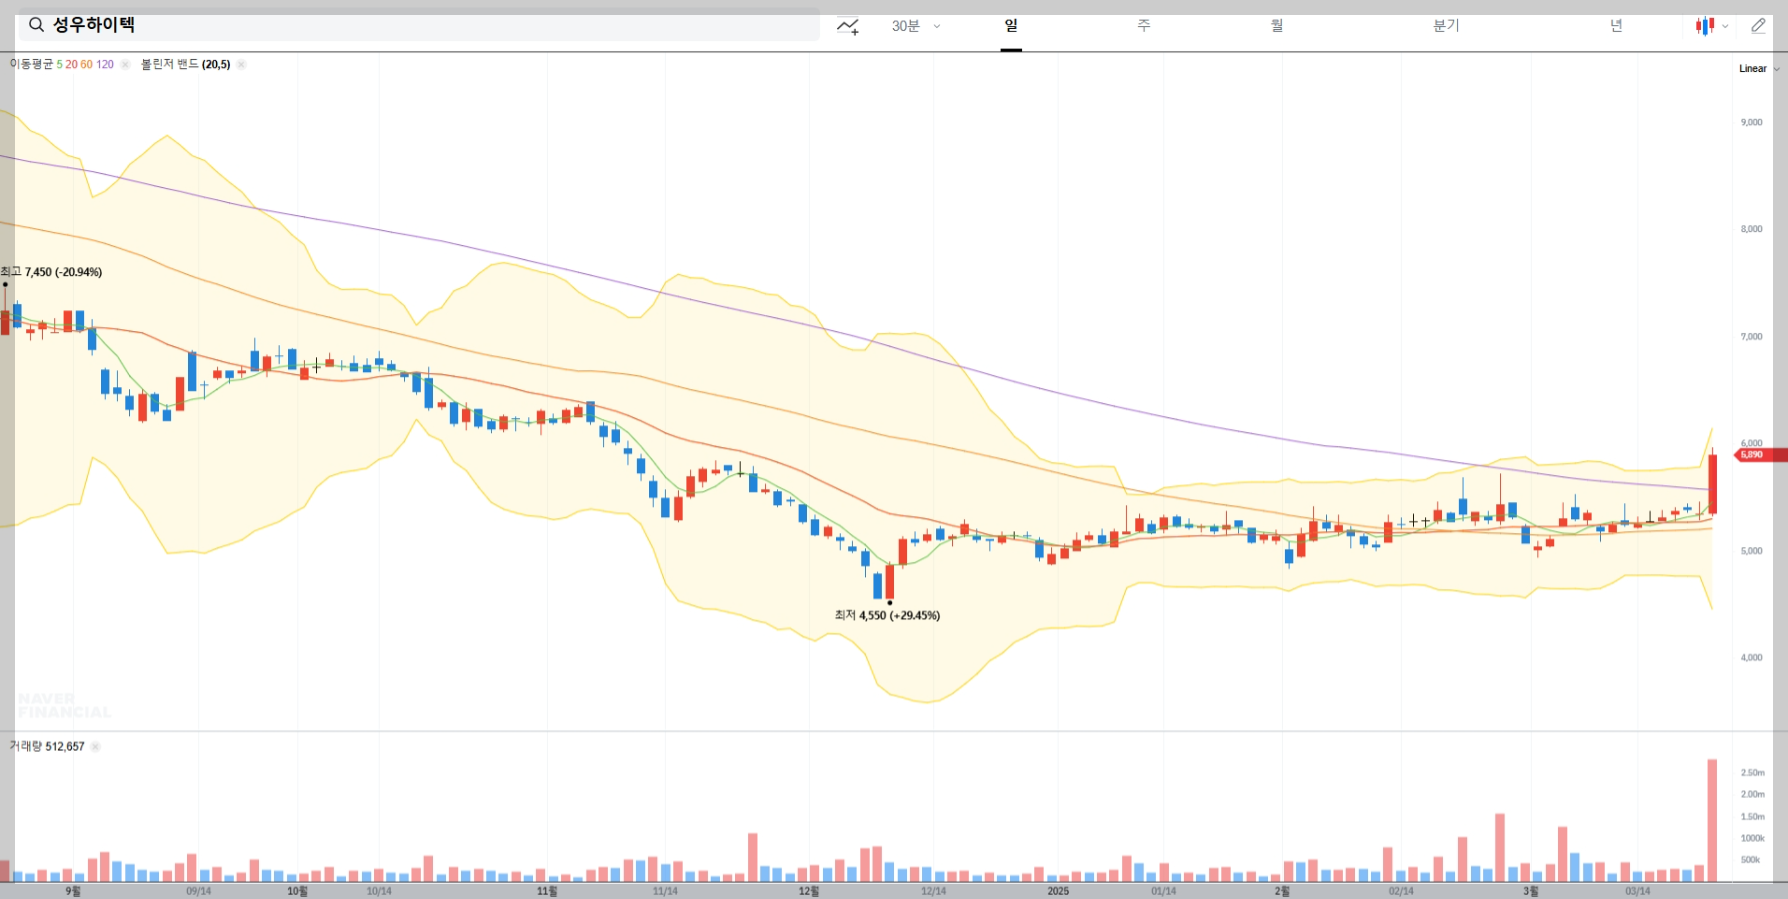Click the 09/14 date axis label
The image size is (1788, 899).
(198, 891)
